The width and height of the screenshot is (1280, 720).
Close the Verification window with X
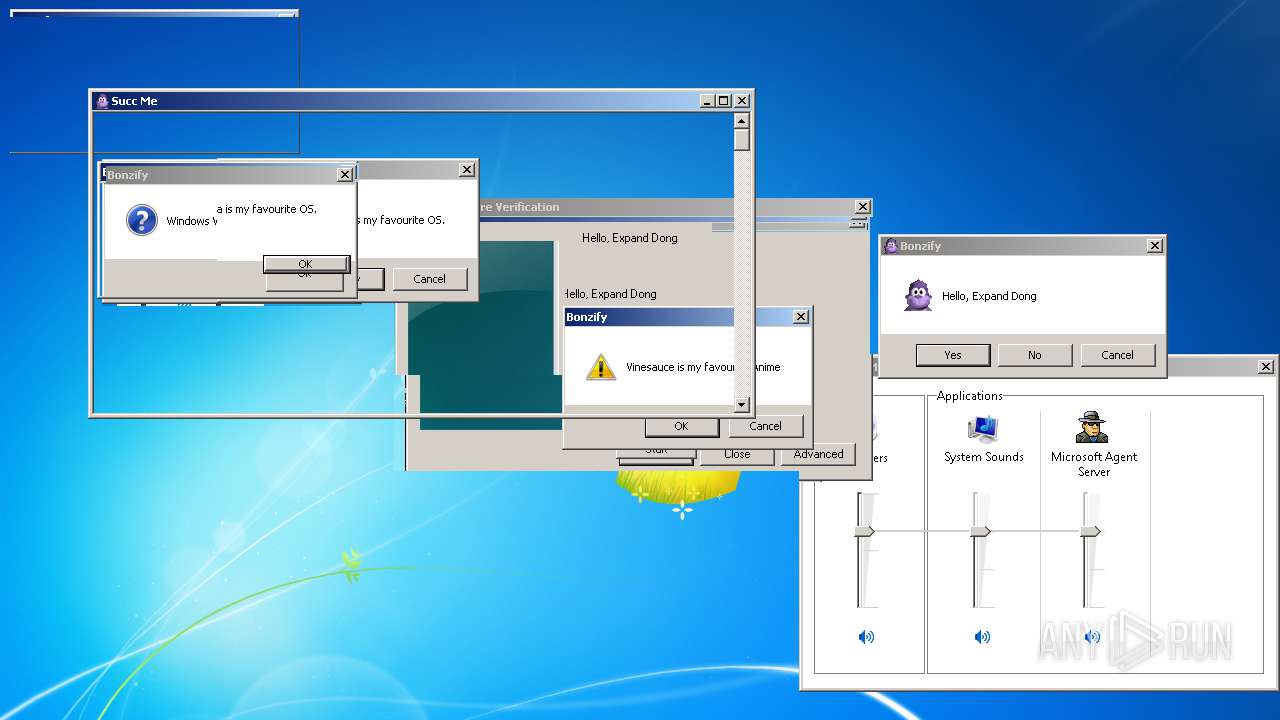tap(862, 207)
